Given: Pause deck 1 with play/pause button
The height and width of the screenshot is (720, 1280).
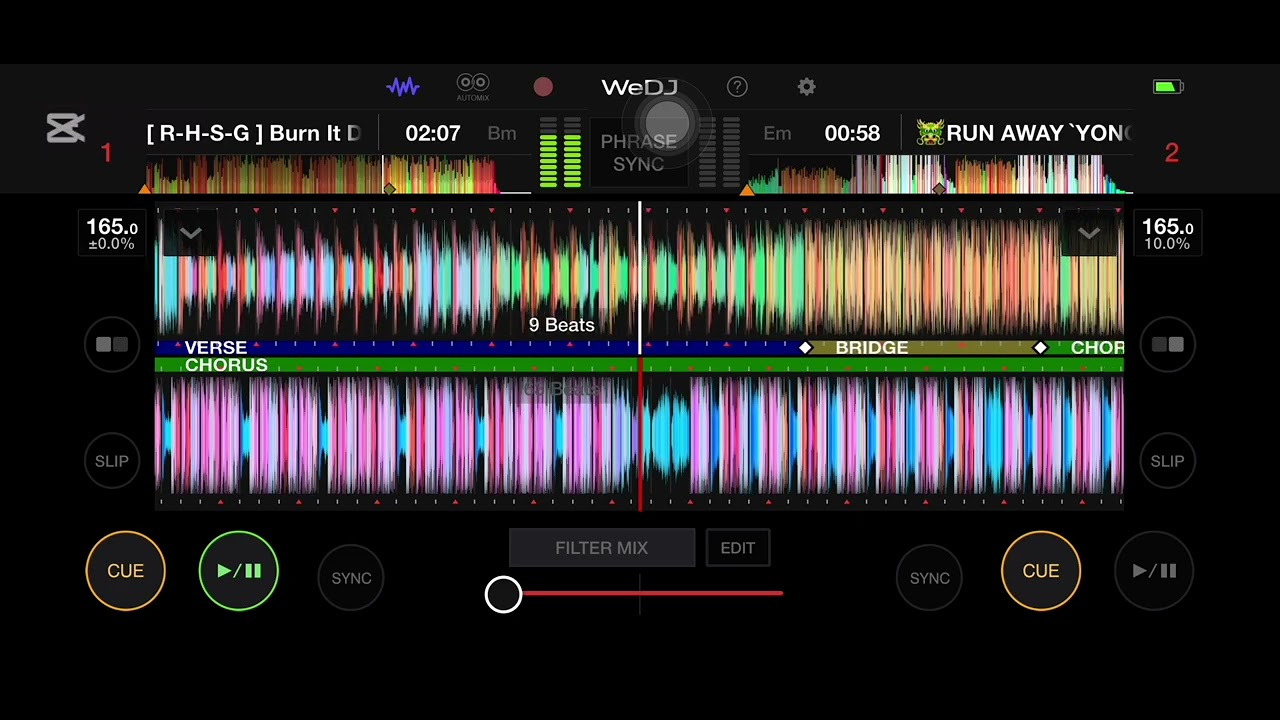Looking at the screenshot, I should tap(239, 571).
